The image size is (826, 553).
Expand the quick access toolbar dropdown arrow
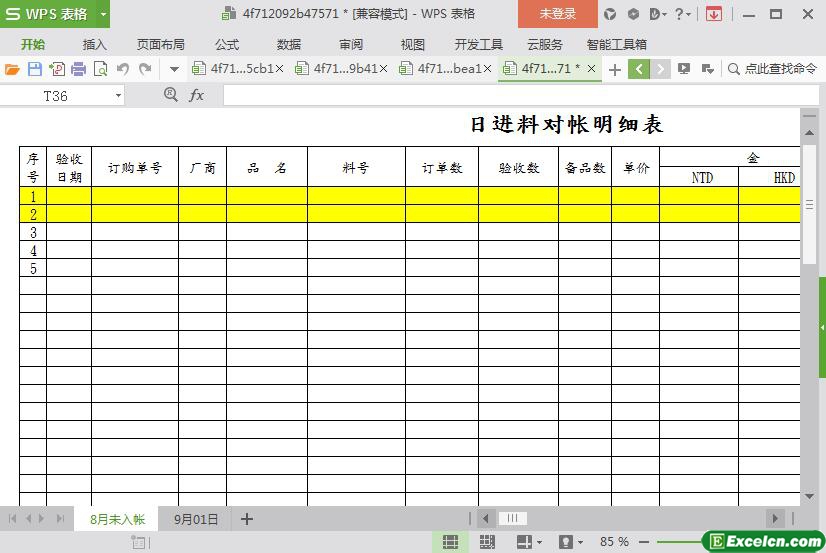tap(174, 69)
